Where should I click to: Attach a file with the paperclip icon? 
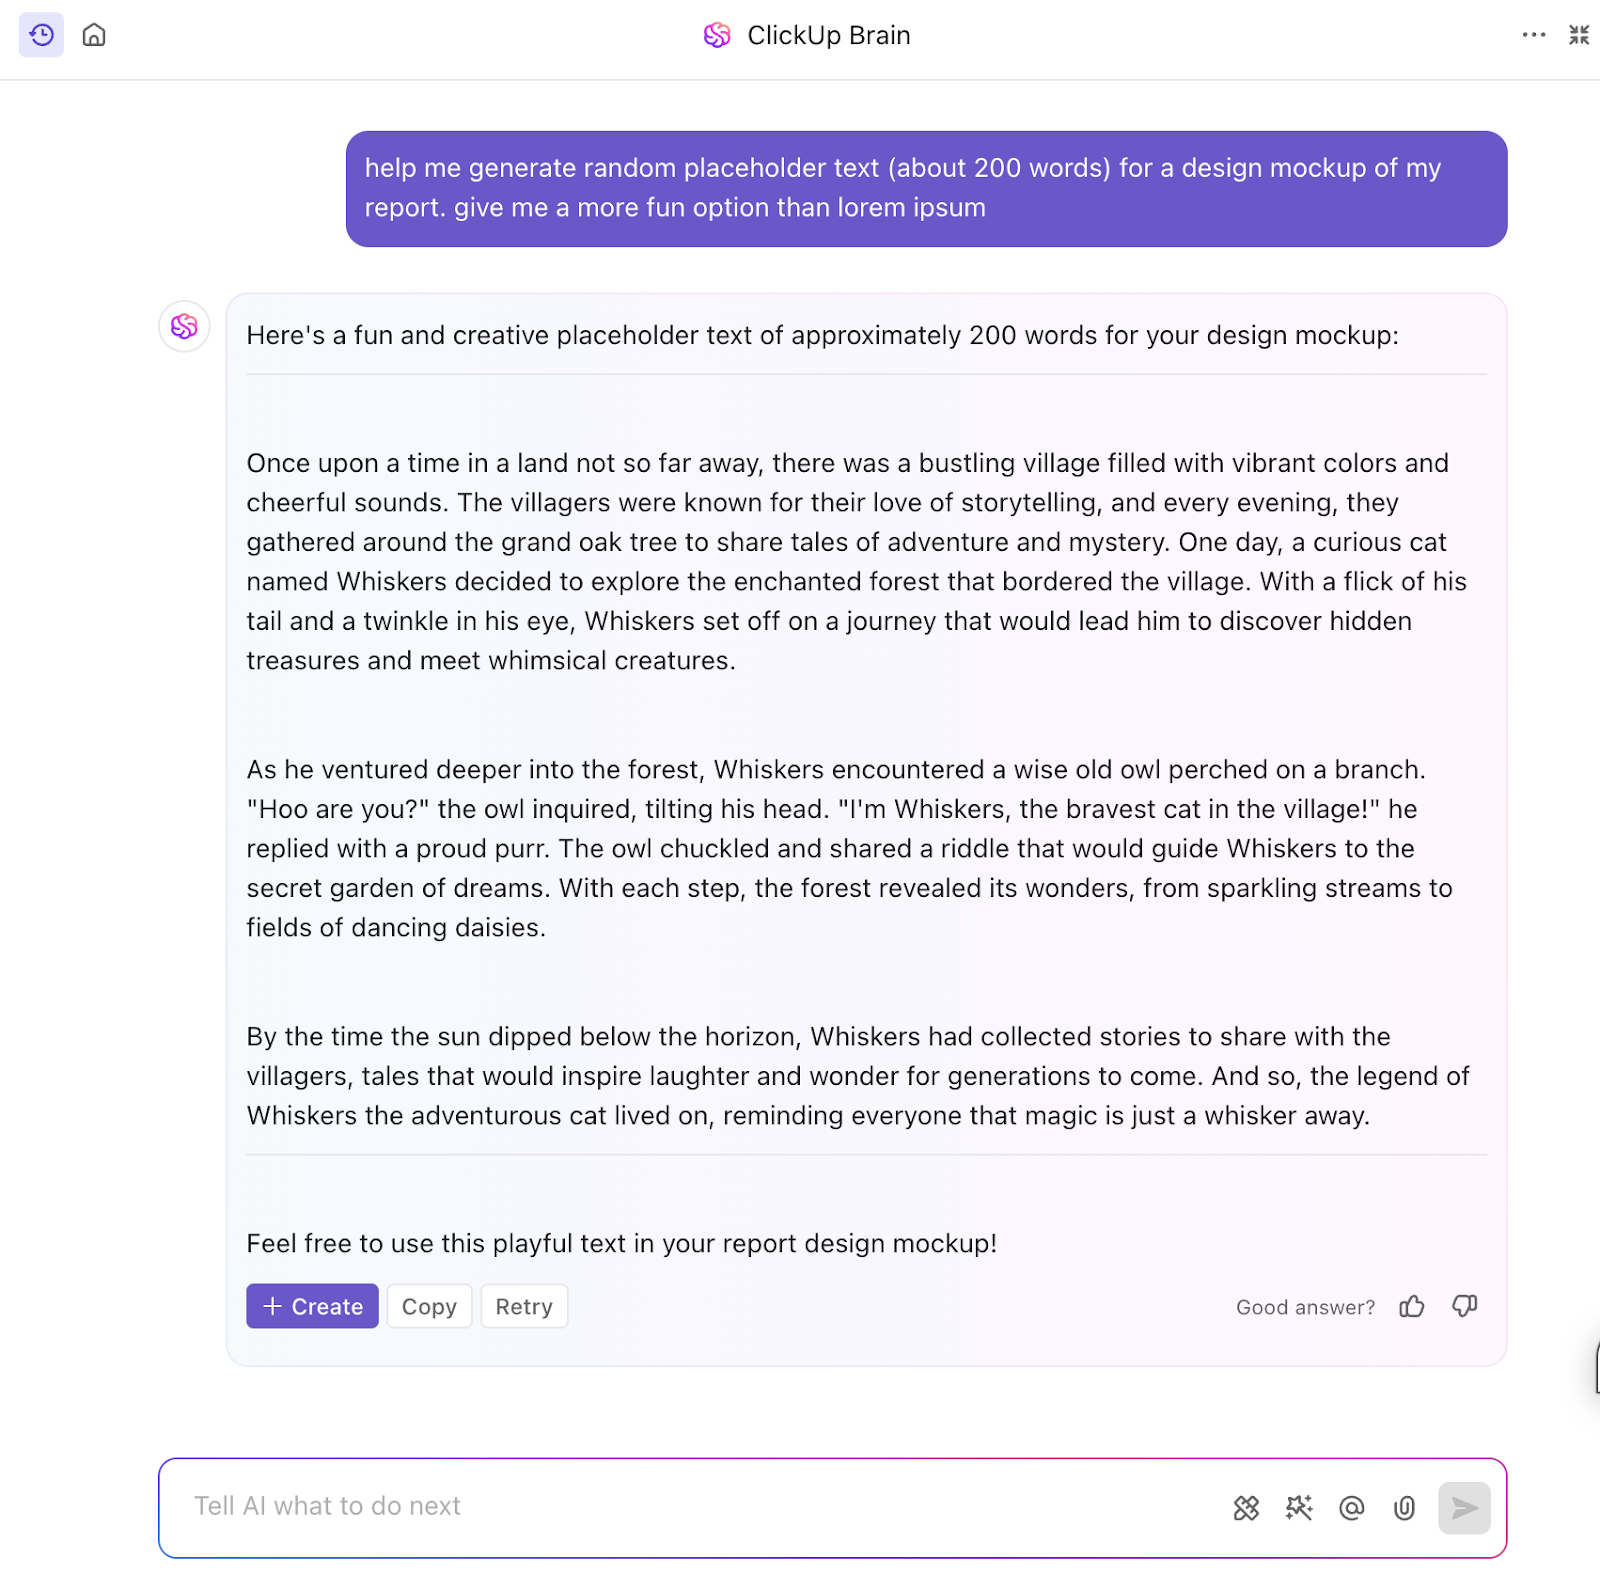pyautogui.click(x=1404, y=1506)
